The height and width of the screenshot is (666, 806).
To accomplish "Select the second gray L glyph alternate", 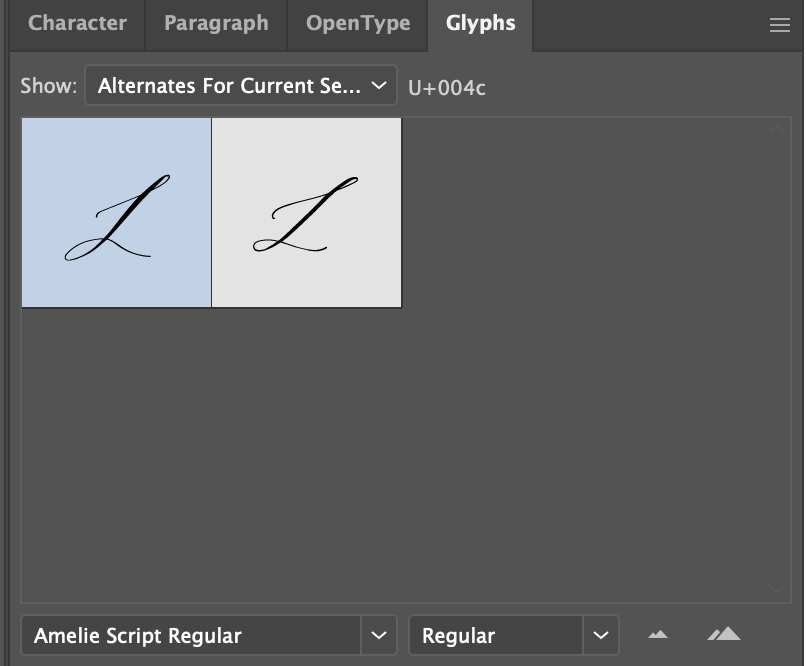I will [x=307, y=213].
